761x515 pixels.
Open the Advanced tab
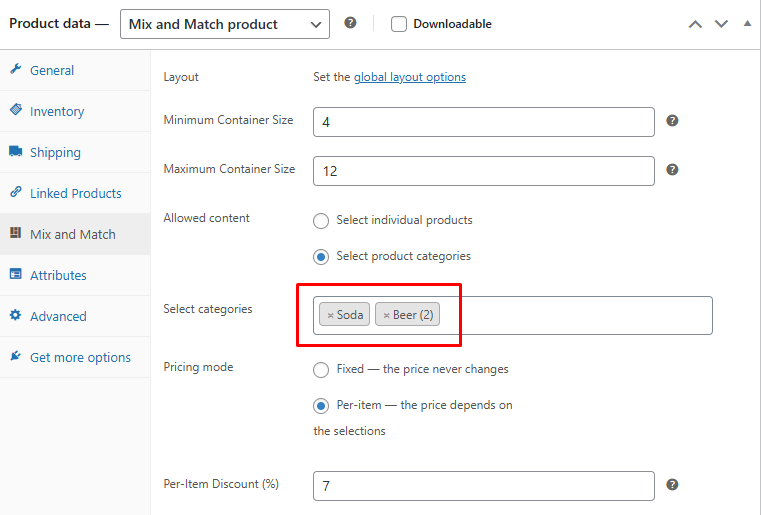75,316
